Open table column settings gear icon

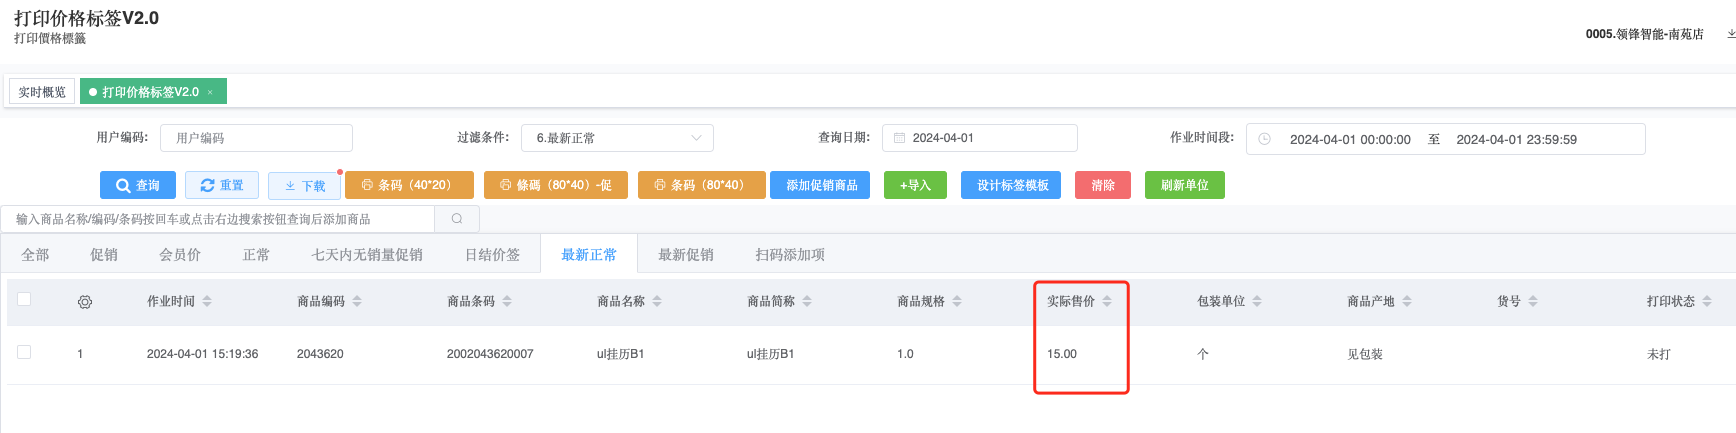click(85, 302)
